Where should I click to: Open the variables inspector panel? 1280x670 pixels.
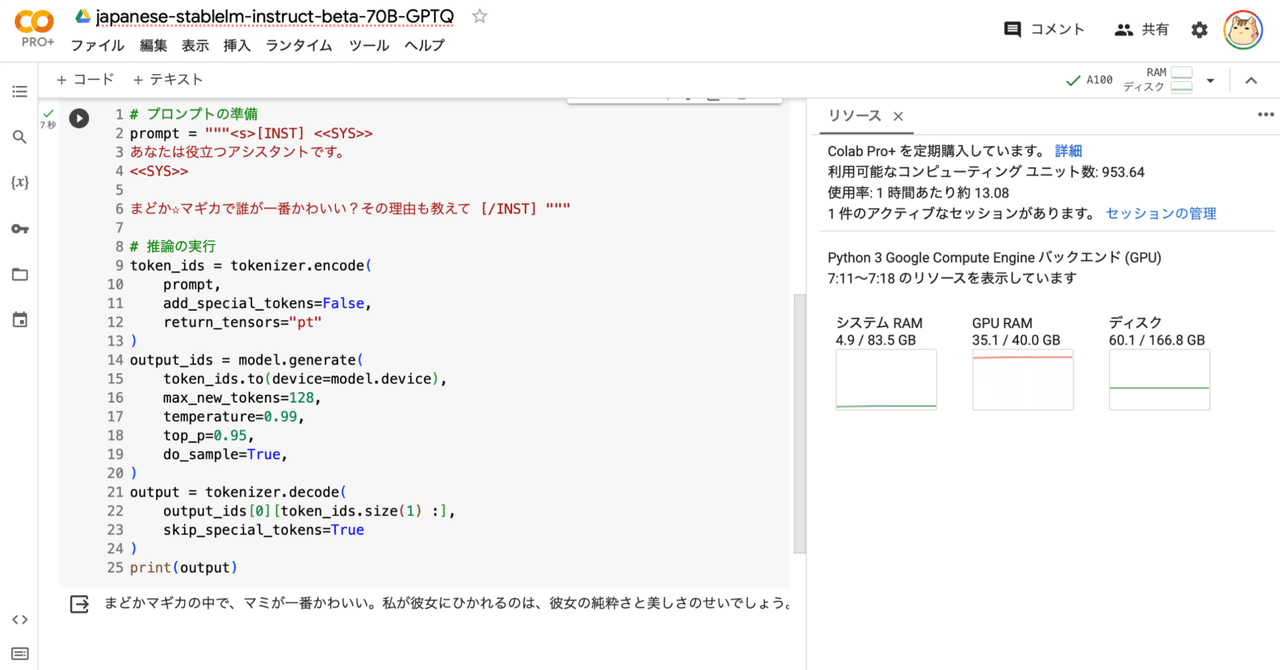tap(19, 183)
